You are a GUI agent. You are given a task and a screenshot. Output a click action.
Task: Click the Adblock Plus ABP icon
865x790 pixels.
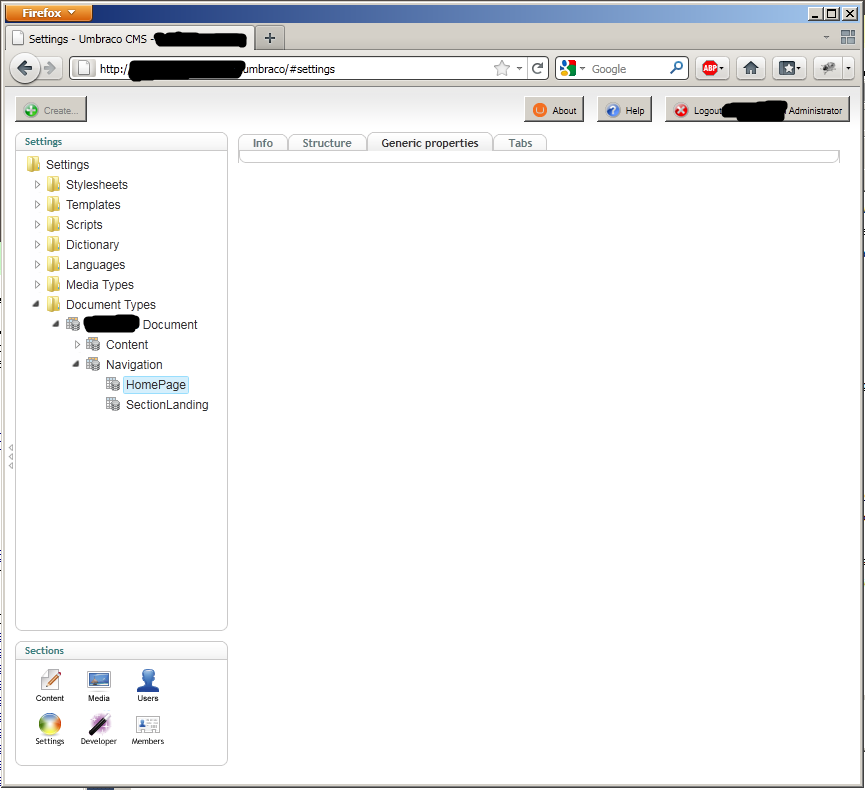(x=710, y=68)
